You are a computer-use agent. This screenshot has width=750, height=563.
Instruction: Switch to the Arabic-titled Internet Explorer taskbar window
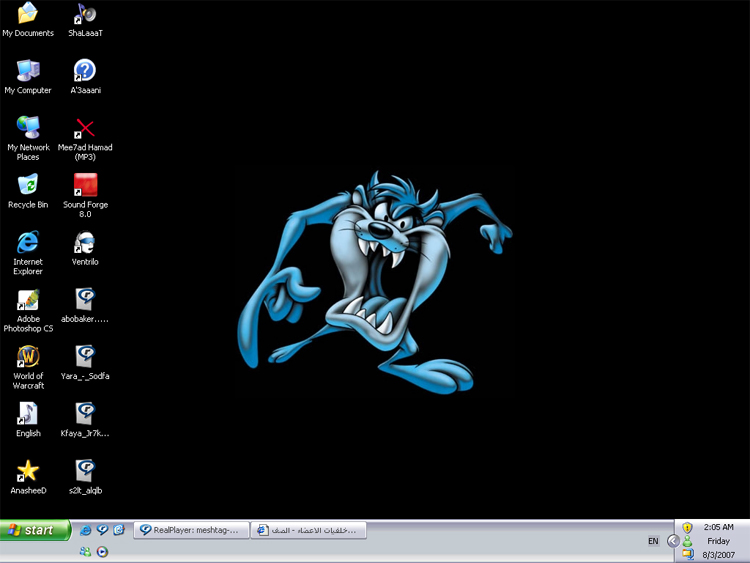(309, 530)
